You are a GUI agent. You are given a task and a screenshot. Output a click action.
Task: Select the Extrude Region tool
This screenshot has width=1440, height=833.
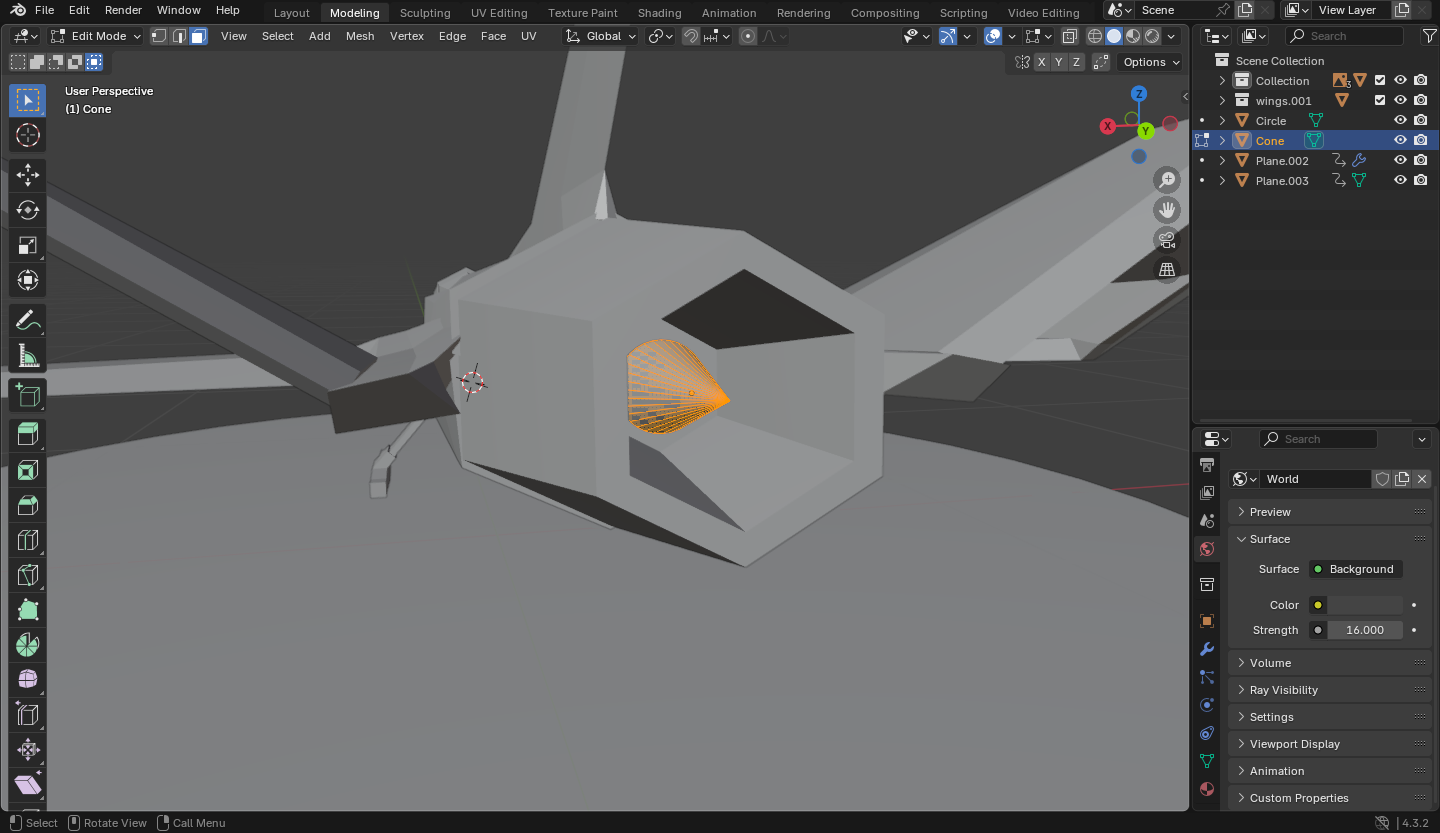coord(28,436)
